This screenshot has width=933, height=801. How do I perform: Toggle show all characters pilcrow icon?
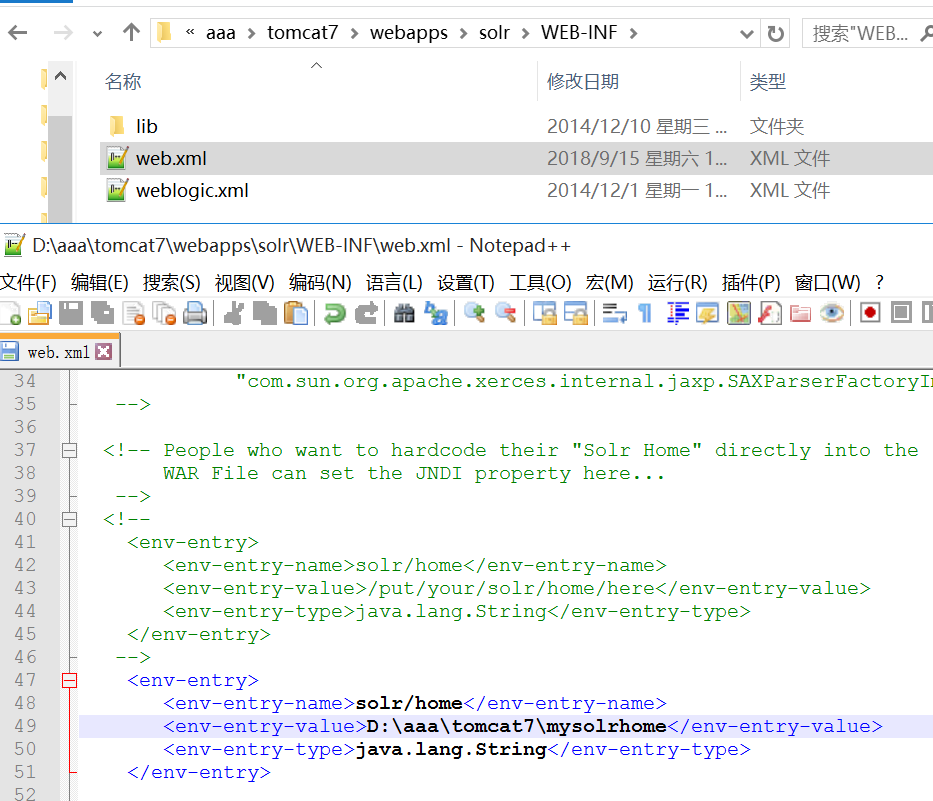(645, 313)
